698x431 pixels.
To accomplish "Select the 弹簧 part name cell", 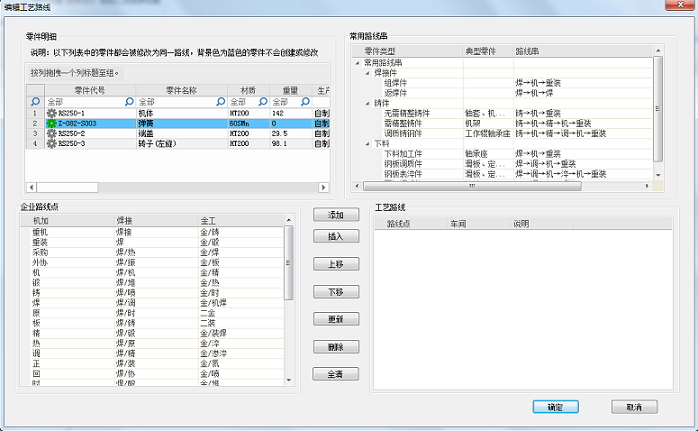I will click(x=182, y=123).
